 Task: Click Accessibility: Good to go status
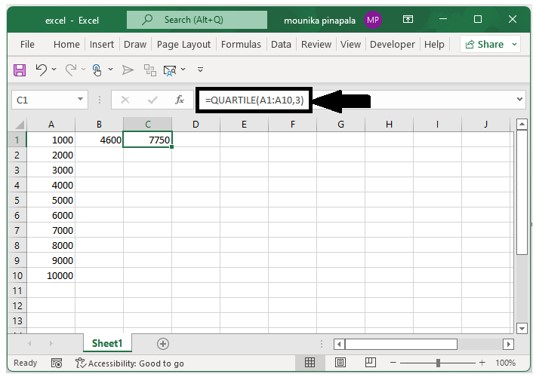pyautogui.click(x=130, y=363)
